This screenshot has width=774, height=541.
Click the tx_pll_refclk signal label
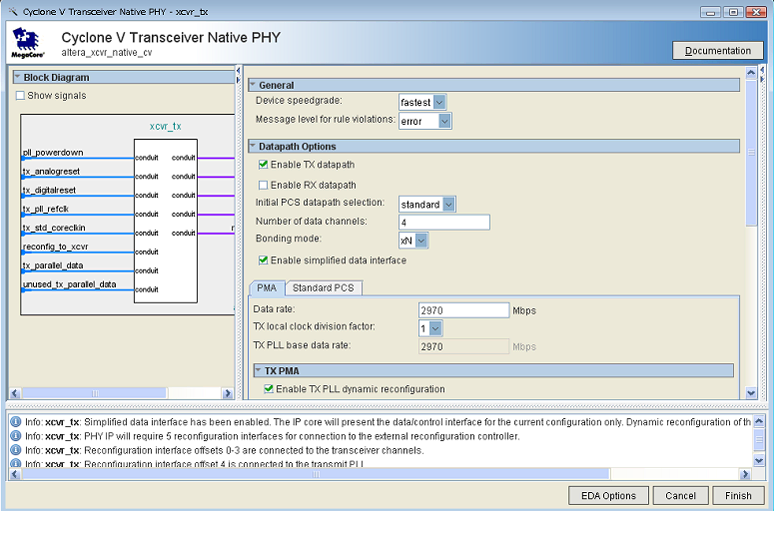pyautogui.click(x=45, y=209)
